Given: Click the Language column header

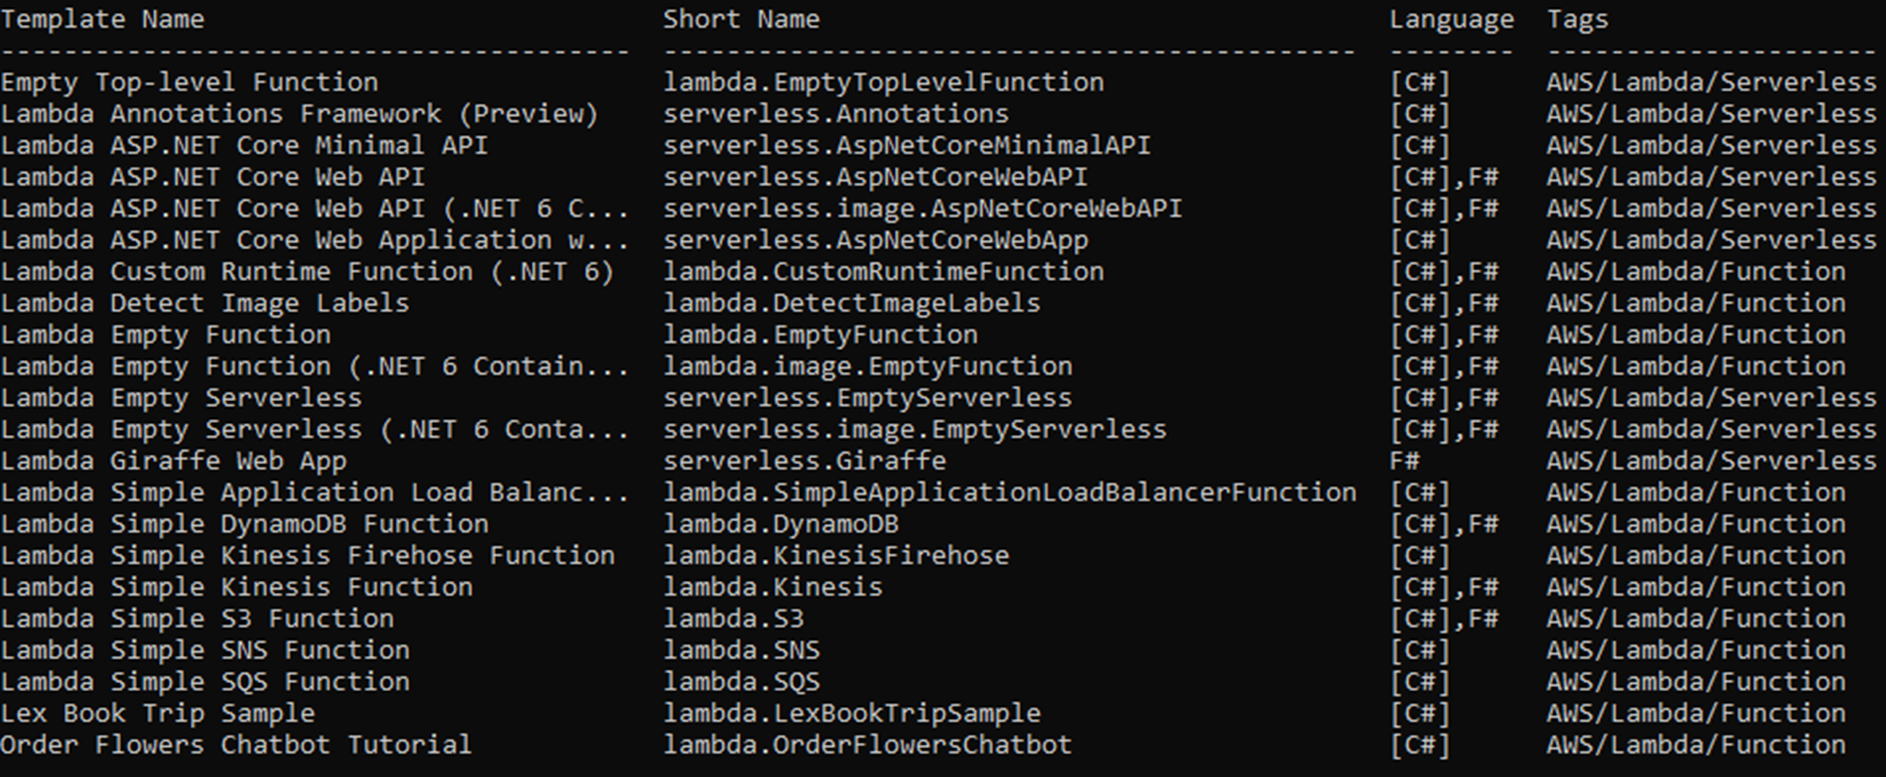Looking at the screenshot, I should 1451,20.
